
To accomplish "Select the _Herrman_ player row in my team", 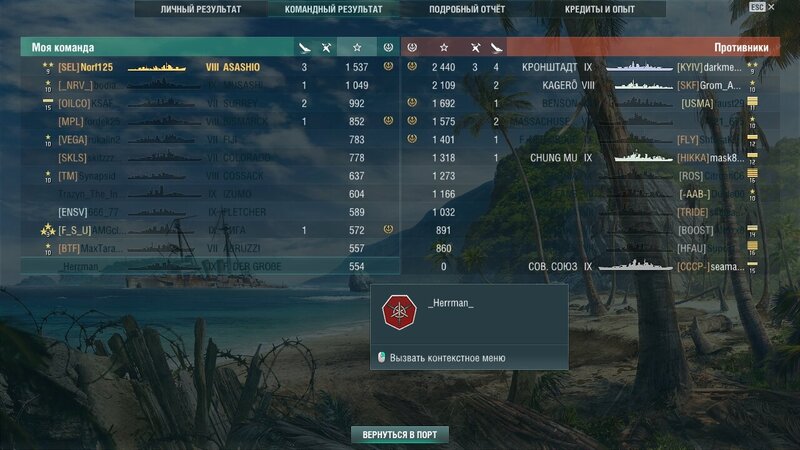I will 210,266.
